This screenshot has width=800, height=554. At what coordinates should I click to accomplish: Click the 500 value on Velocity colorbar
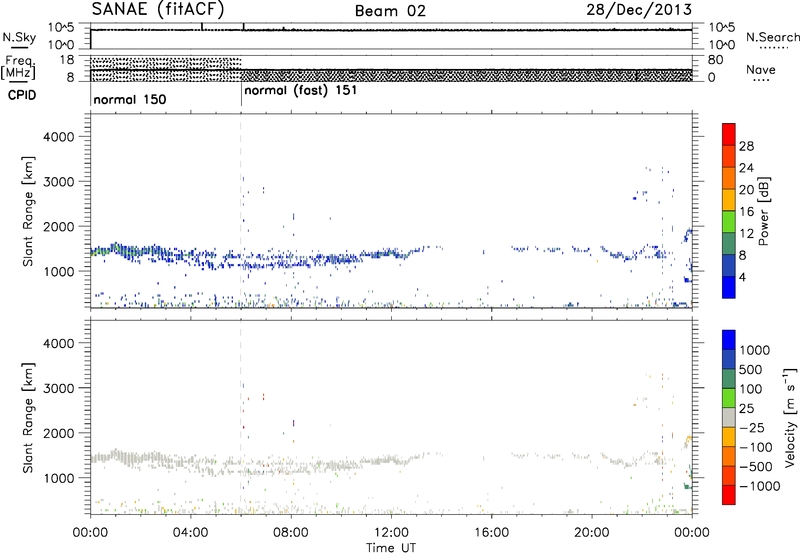[x=751, y=369]
